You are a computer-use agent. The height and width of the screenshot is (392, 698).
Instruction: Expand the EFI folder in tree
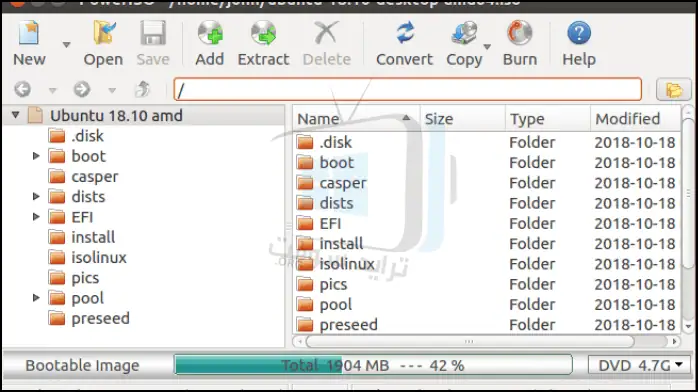36,217
